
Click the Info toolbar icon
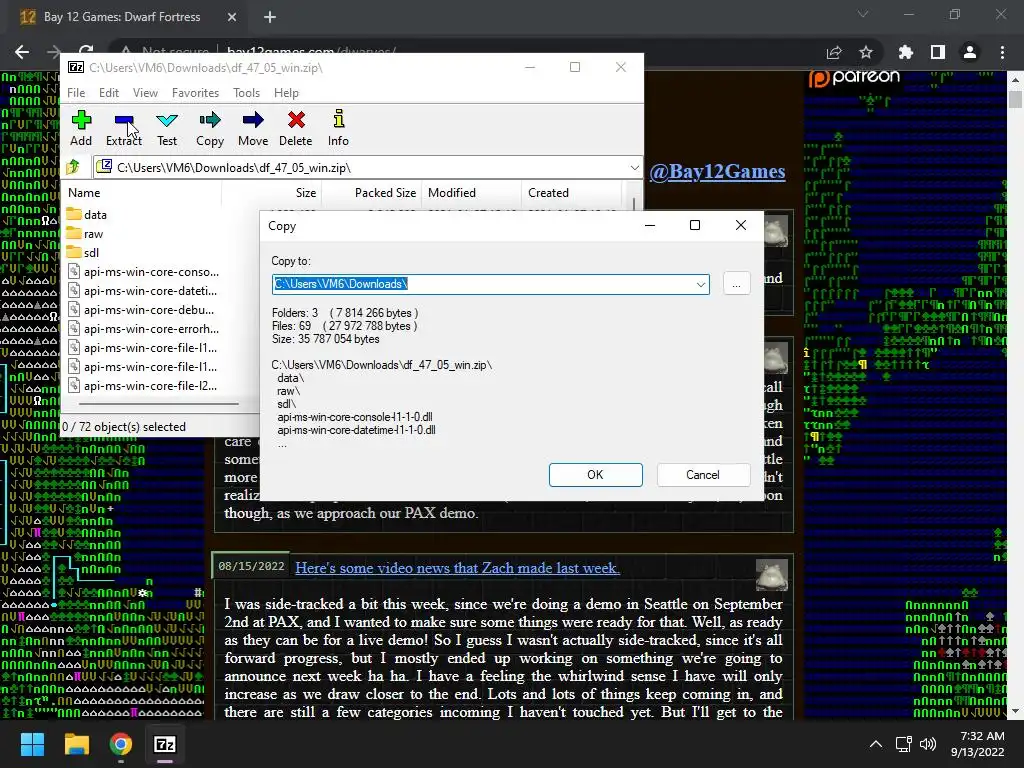click(x=338, y=128)
